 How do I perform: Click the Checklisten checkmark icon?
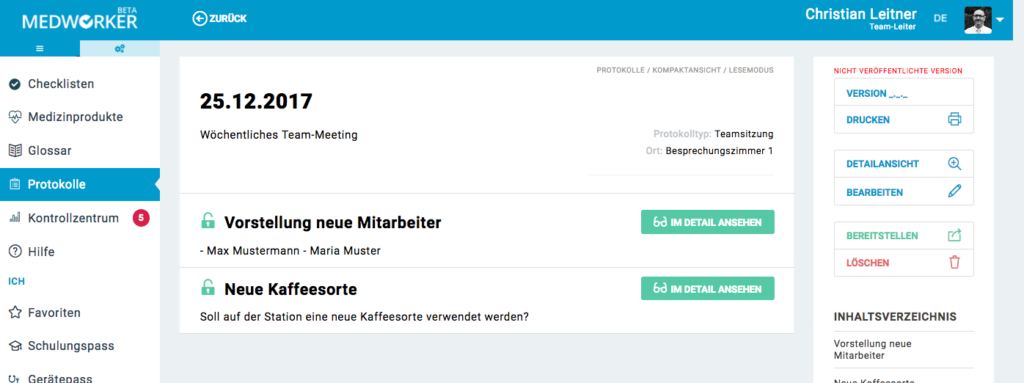[14, 84]
